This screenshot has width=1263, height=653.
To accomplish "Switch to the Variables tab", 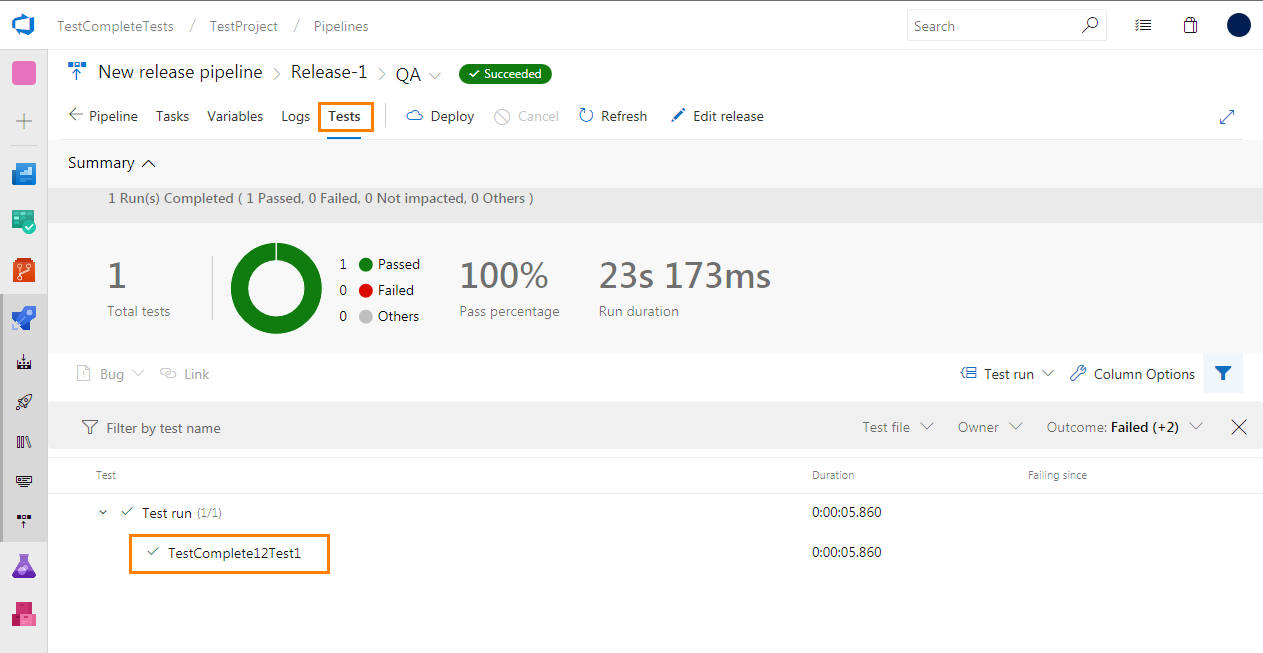I will pos(235,116).
